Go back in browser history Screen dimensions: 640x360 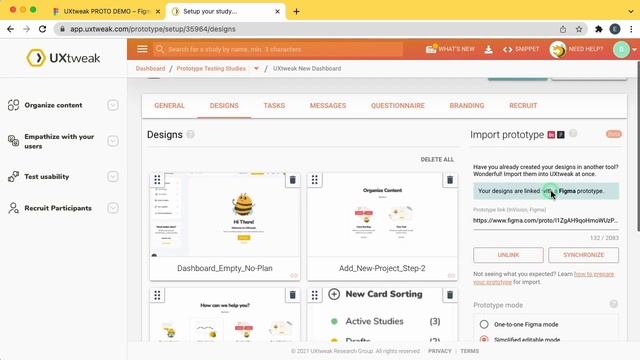click(11, 29)
